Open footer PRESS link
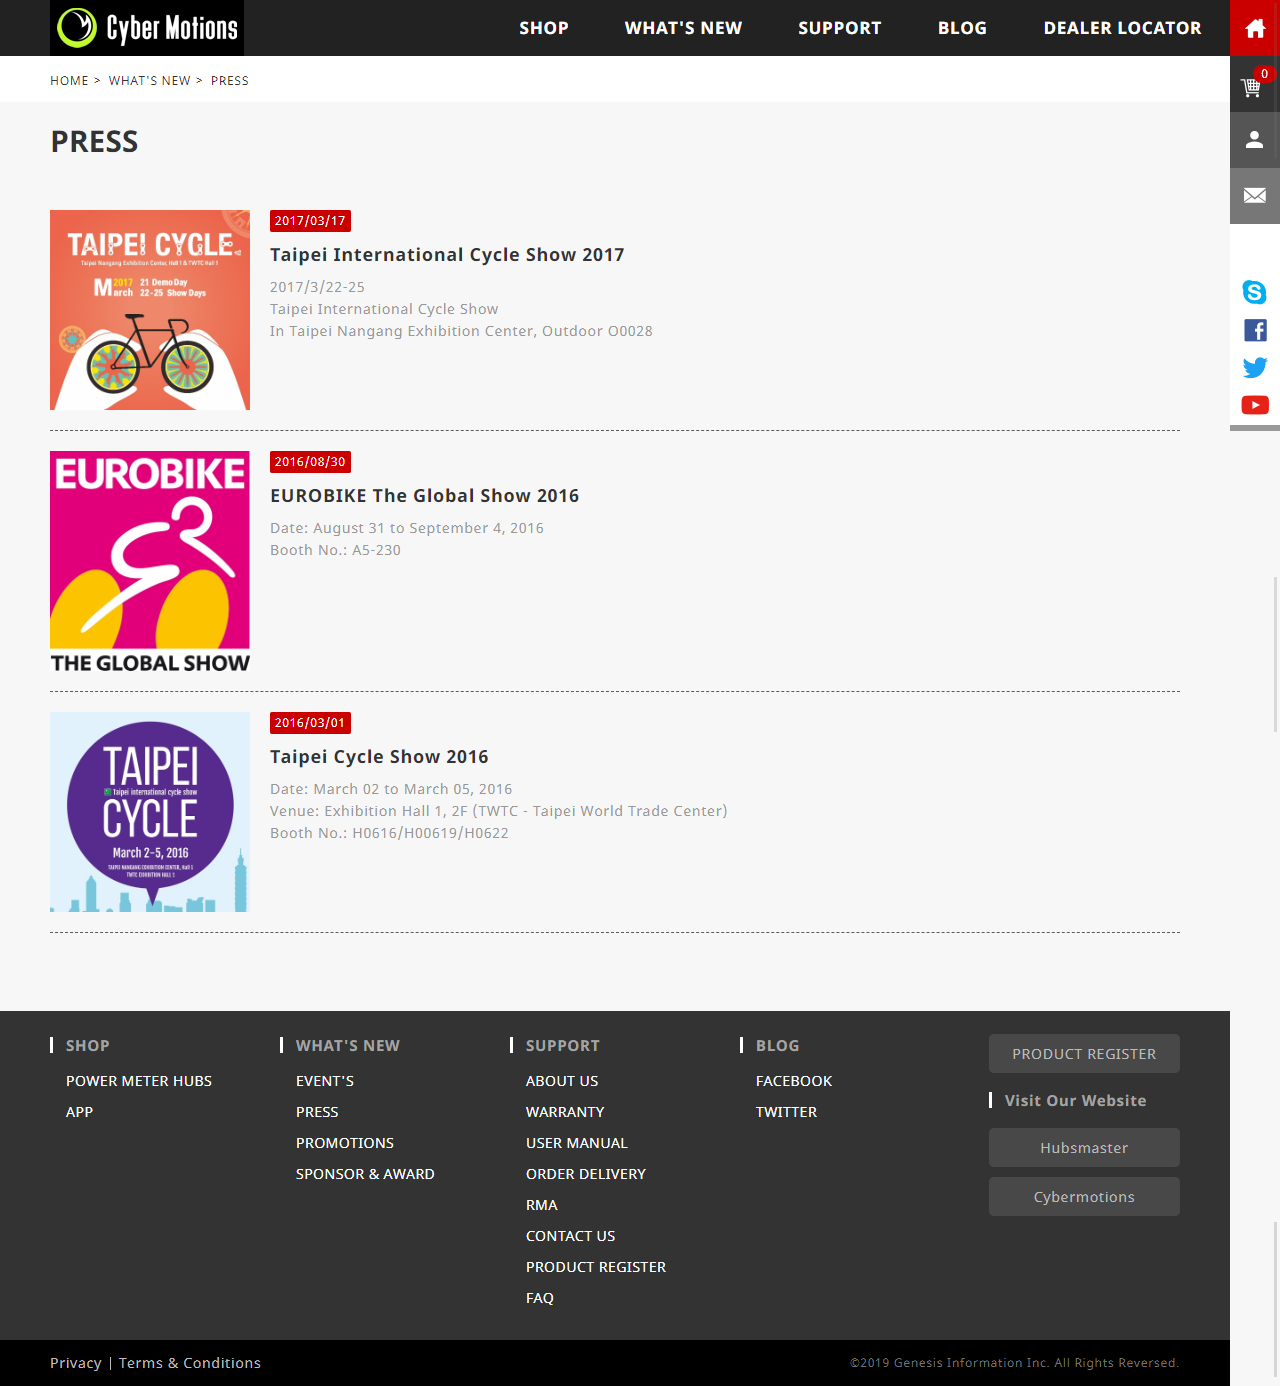 pos(317,1112)
